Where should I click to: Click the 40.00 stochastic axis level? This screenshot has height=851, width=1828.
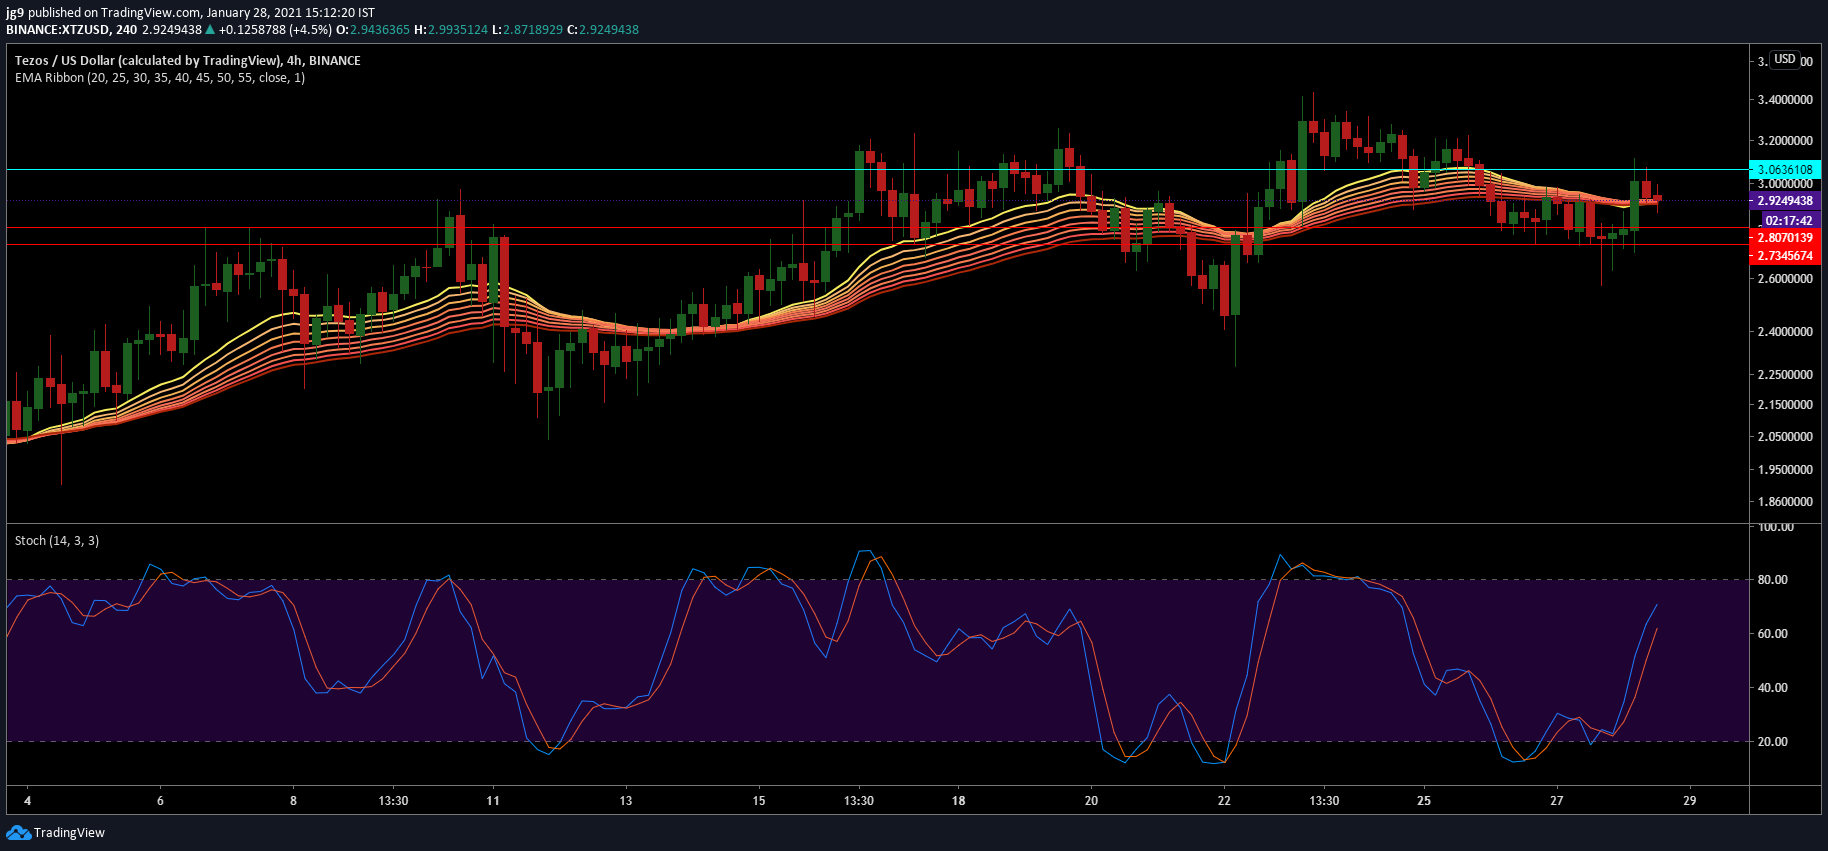tap(1773, 688)
